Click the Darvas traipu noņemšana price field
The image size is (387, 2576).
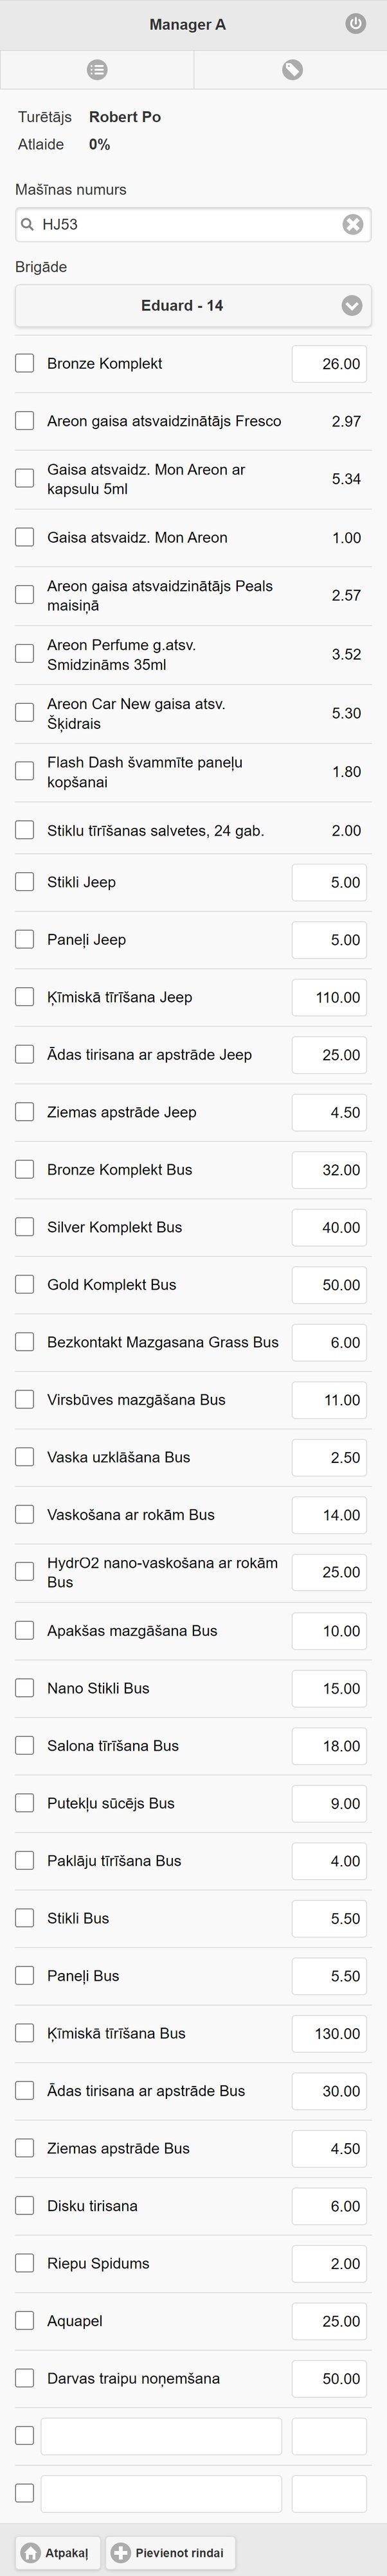click(x=329, y=2379)
